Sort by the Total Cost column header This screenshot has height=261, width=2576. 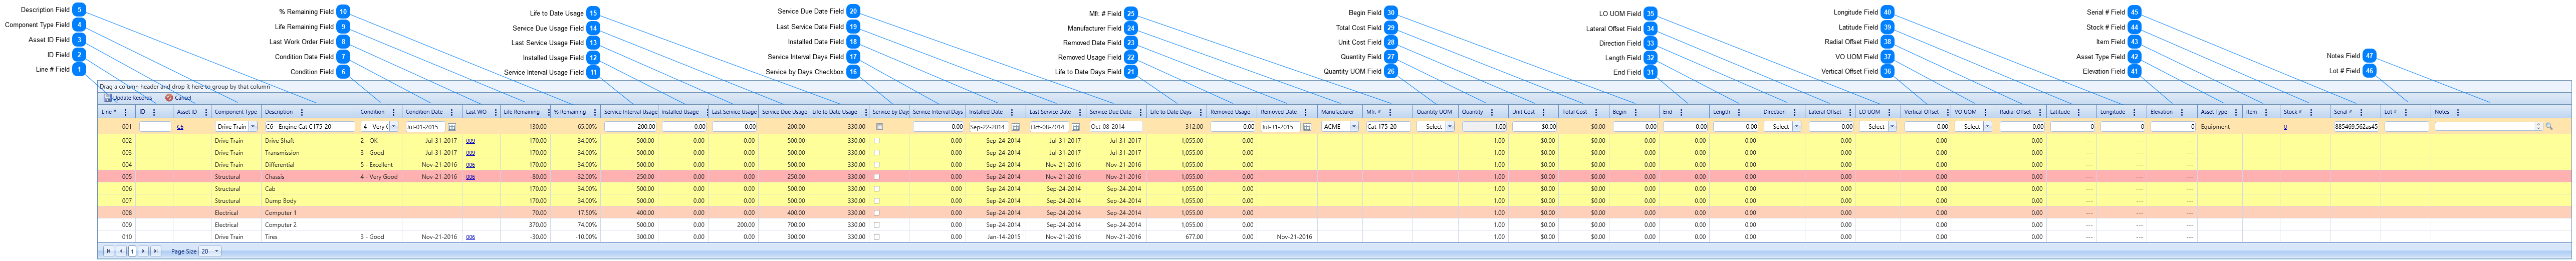(x=1575, y=112)
